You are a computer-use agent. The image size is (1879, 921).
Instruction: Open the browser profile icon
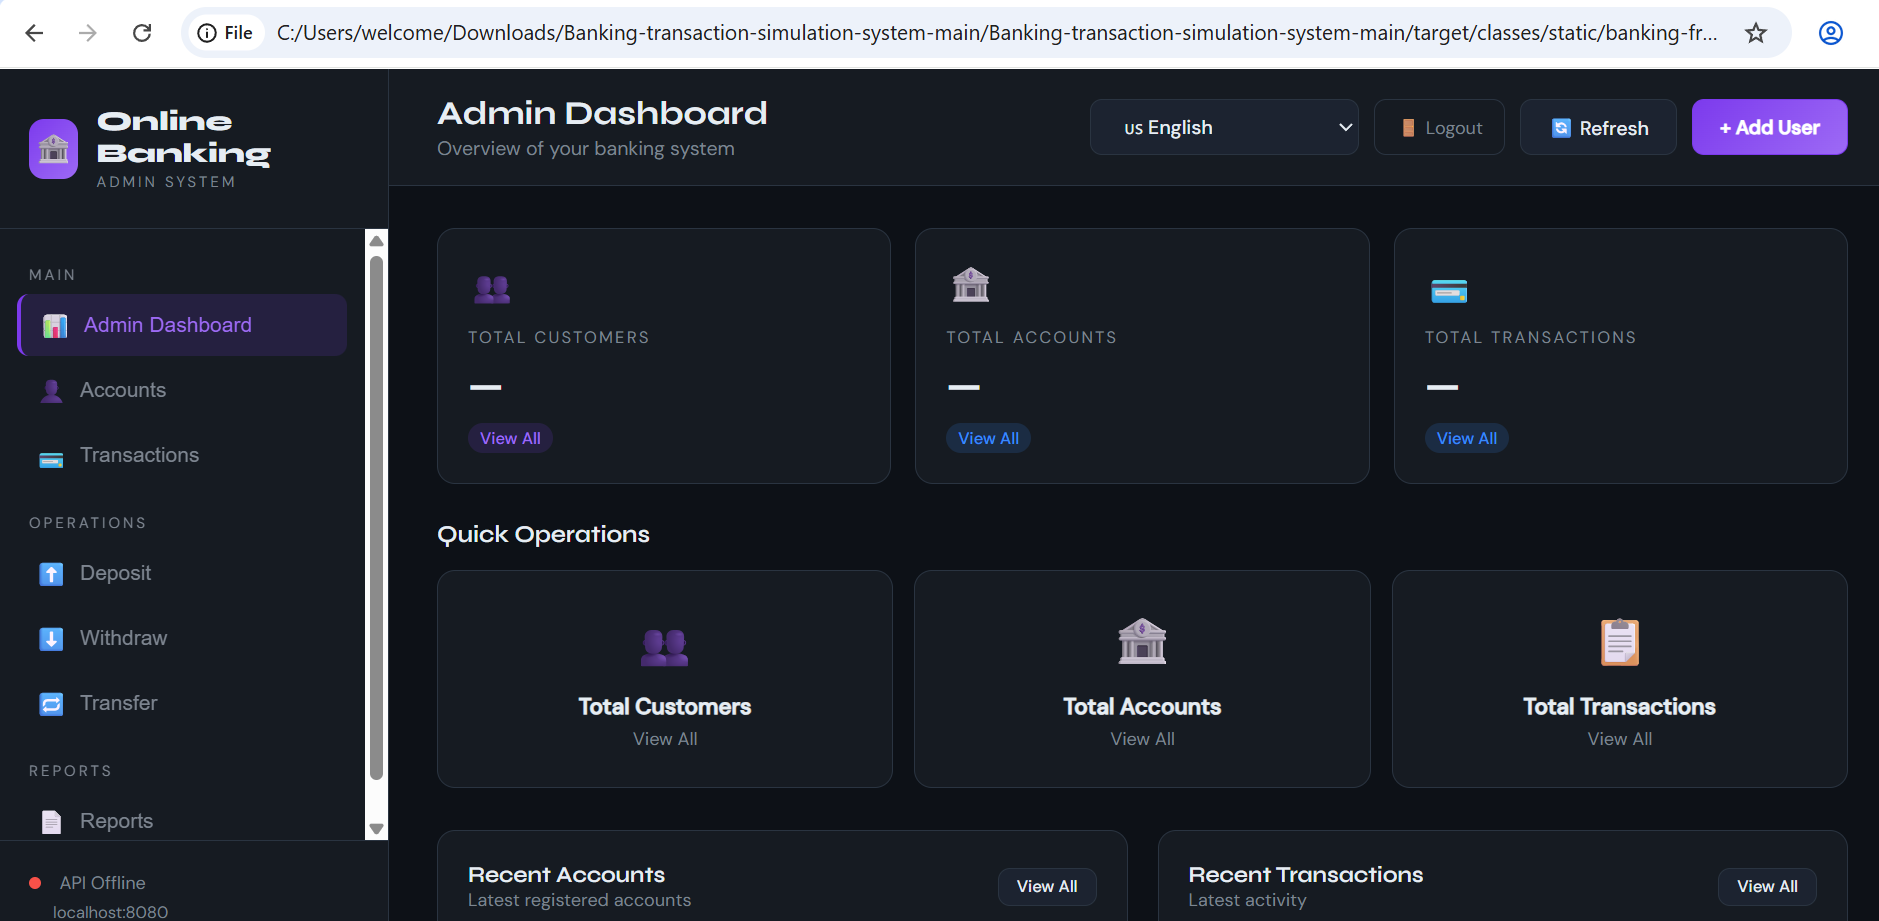[x=1831, y=33]
